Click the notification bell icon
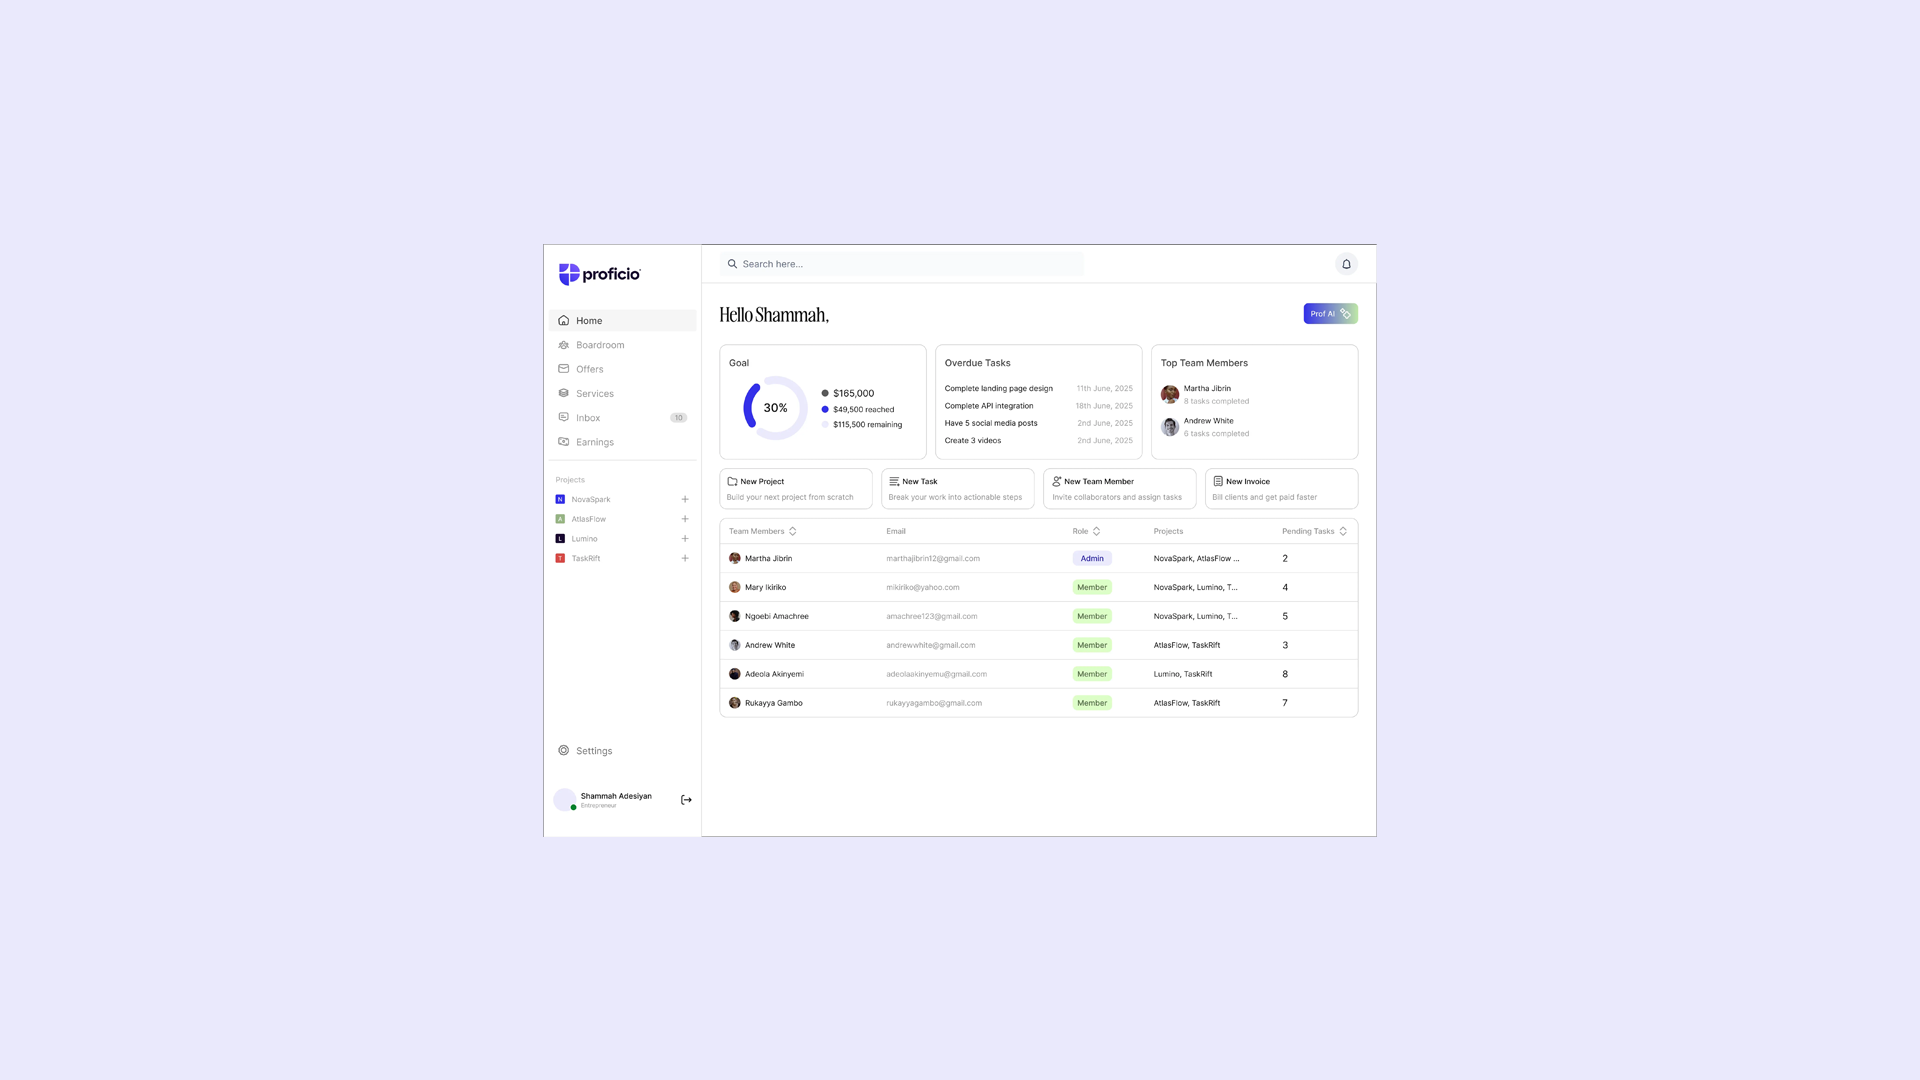The height and width of the screenshot is (1080, 1920). (1346, 264)
